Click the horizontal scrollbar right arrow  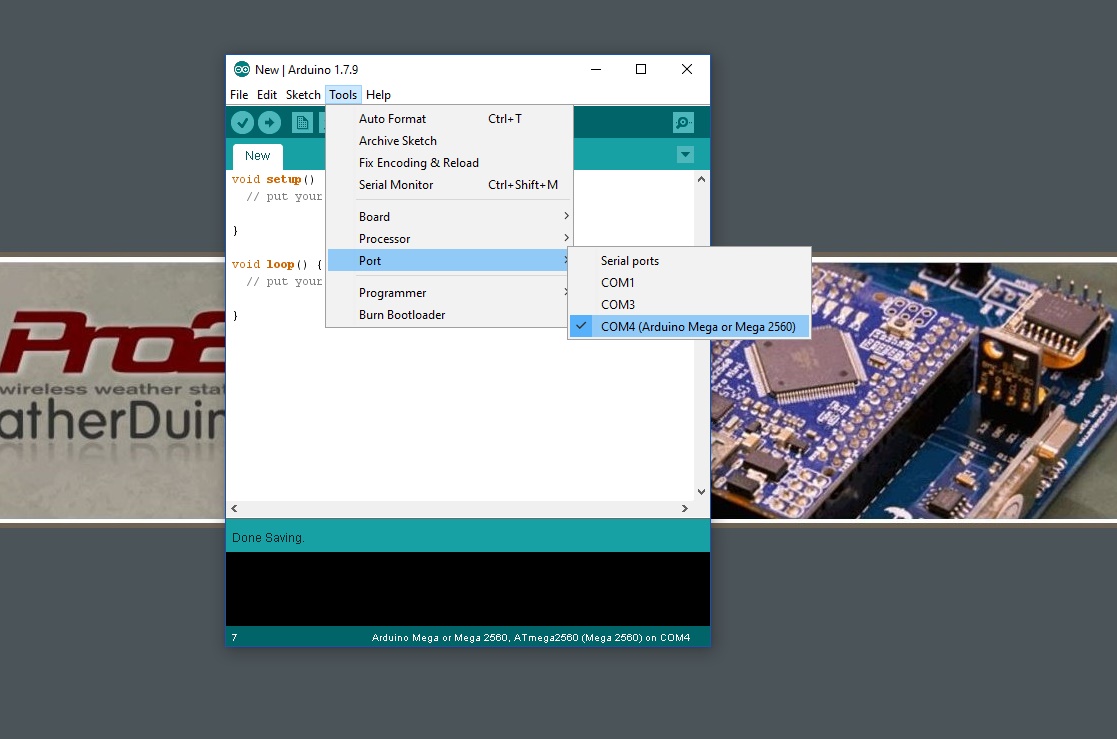coord(685,509)
